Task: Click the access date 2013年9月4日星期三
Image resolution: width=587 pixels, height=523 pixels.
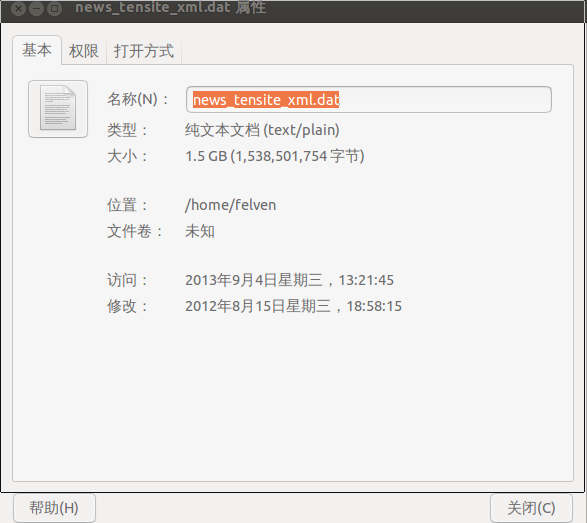Action: 254,280
